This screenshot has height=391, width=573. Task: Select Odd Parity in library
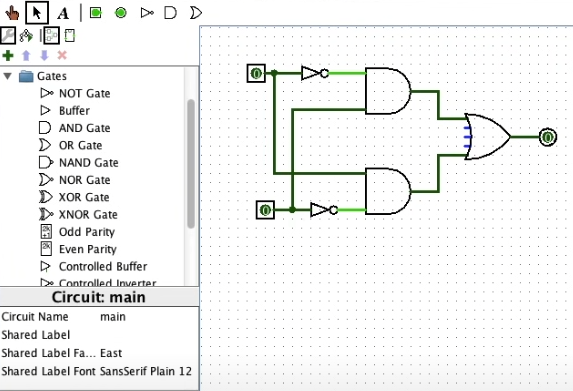[x=77, y=232]
